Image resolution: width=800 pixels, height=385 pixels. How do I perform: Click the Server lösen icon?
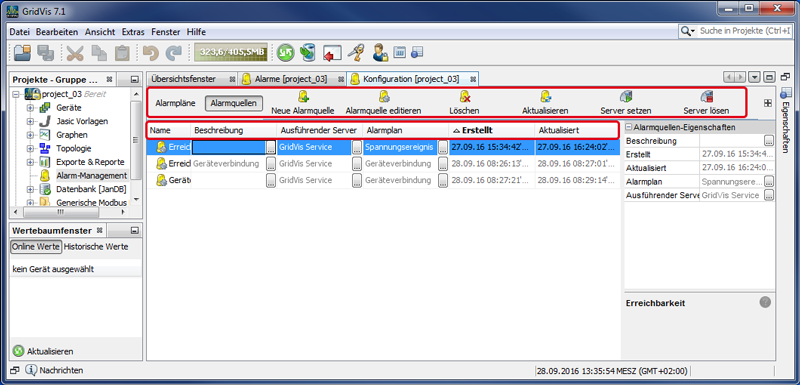click(x=706, y=96)
